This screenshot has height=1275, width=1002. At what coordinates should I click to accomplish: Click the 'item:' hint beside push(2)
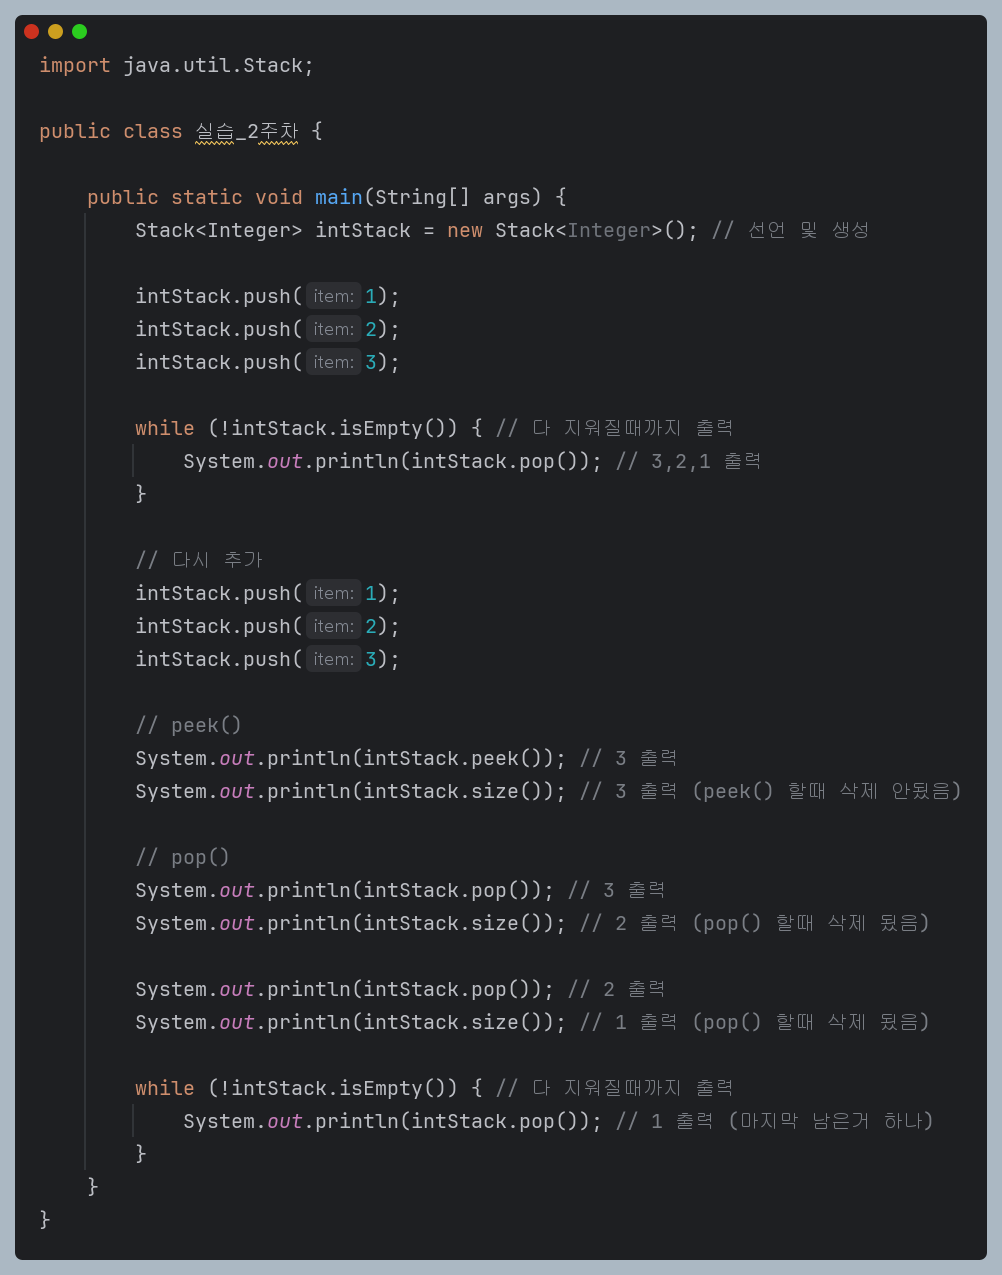333,329
